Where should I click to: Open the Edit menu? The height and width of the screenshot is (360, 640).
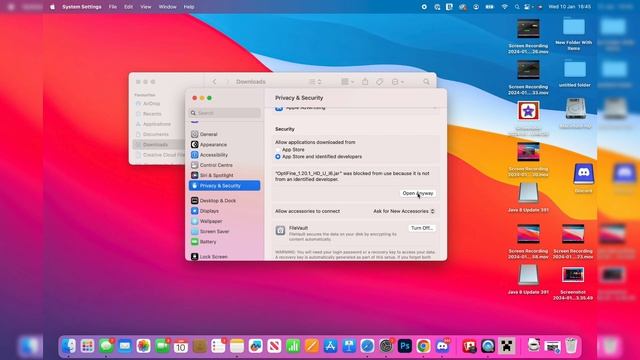(x=129, y=7)
